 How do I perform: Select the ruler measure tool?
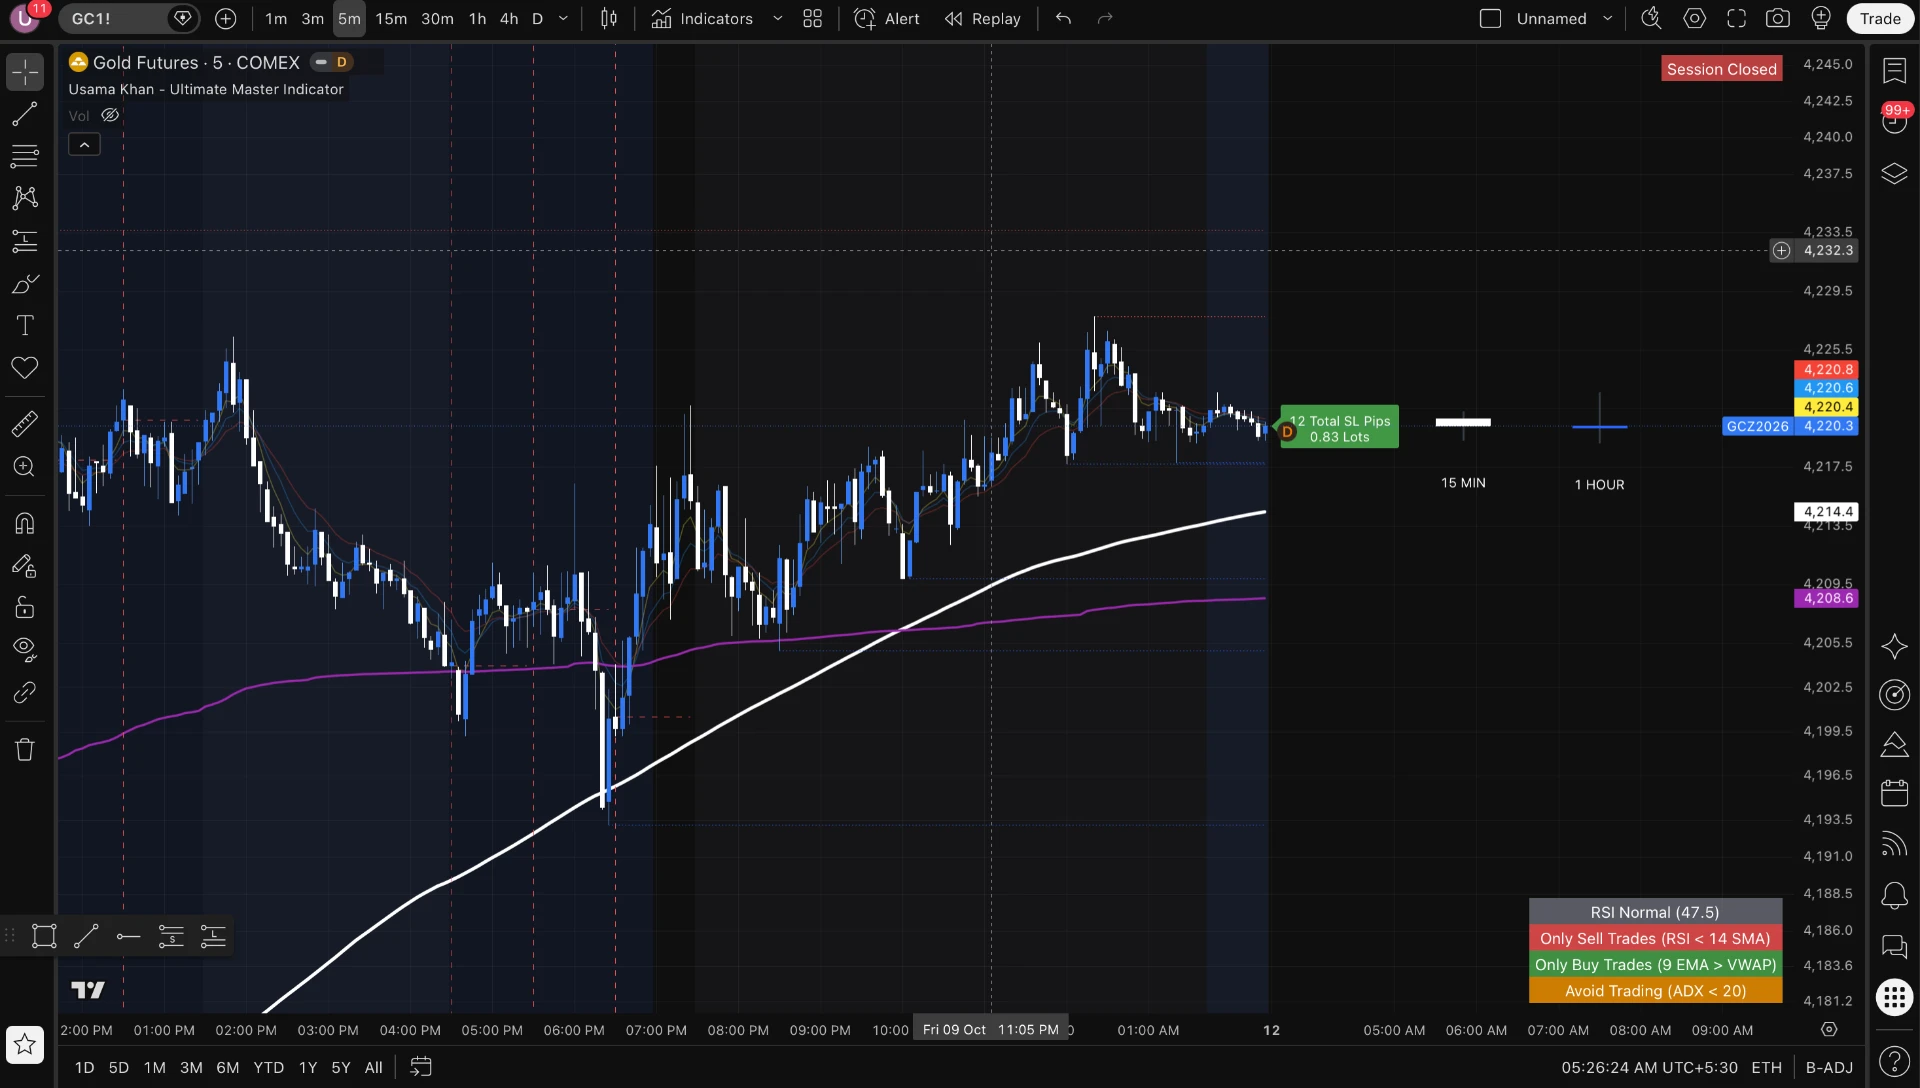pos(25,424)
